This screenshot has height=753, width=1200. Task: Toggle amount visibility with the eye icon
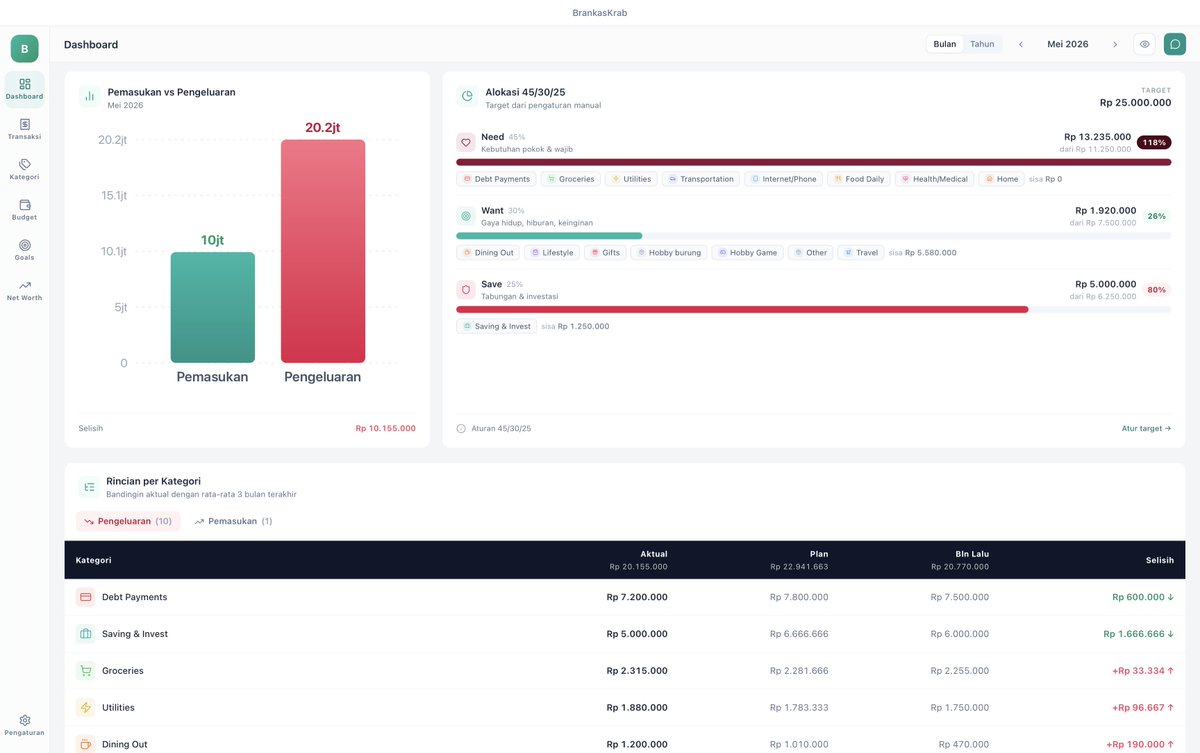tap(1145, 44)
